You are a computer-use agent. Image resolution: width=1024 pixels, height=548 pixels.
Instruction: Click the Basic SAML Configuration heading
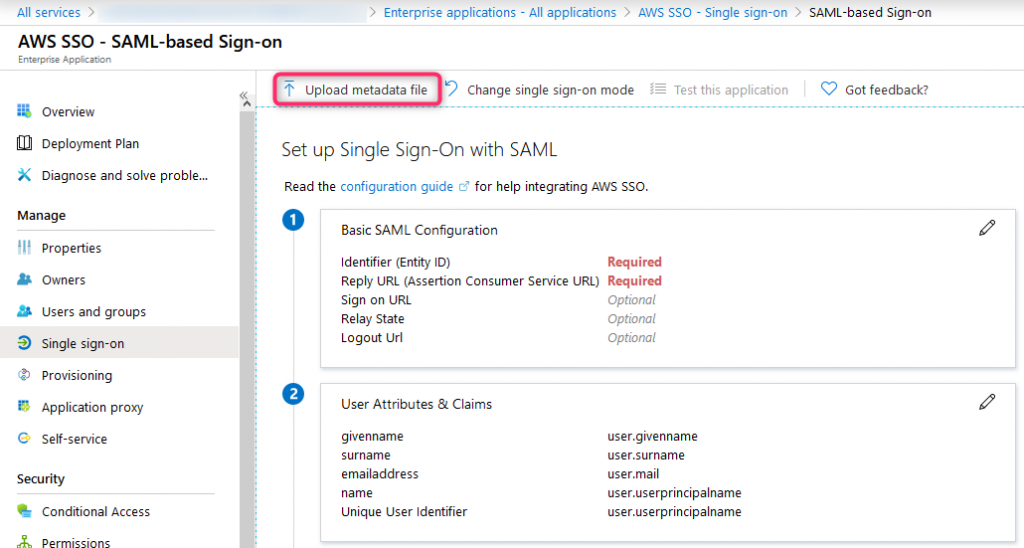(x=419, y=231)
